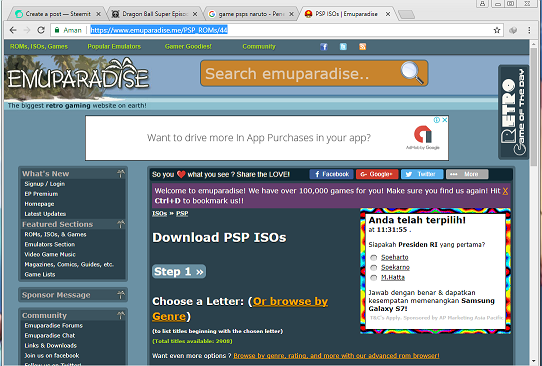The width and height of the screenshot is (542, 366).
Task: Open the Signup / Login link
Action: click(x=45, y=184)
